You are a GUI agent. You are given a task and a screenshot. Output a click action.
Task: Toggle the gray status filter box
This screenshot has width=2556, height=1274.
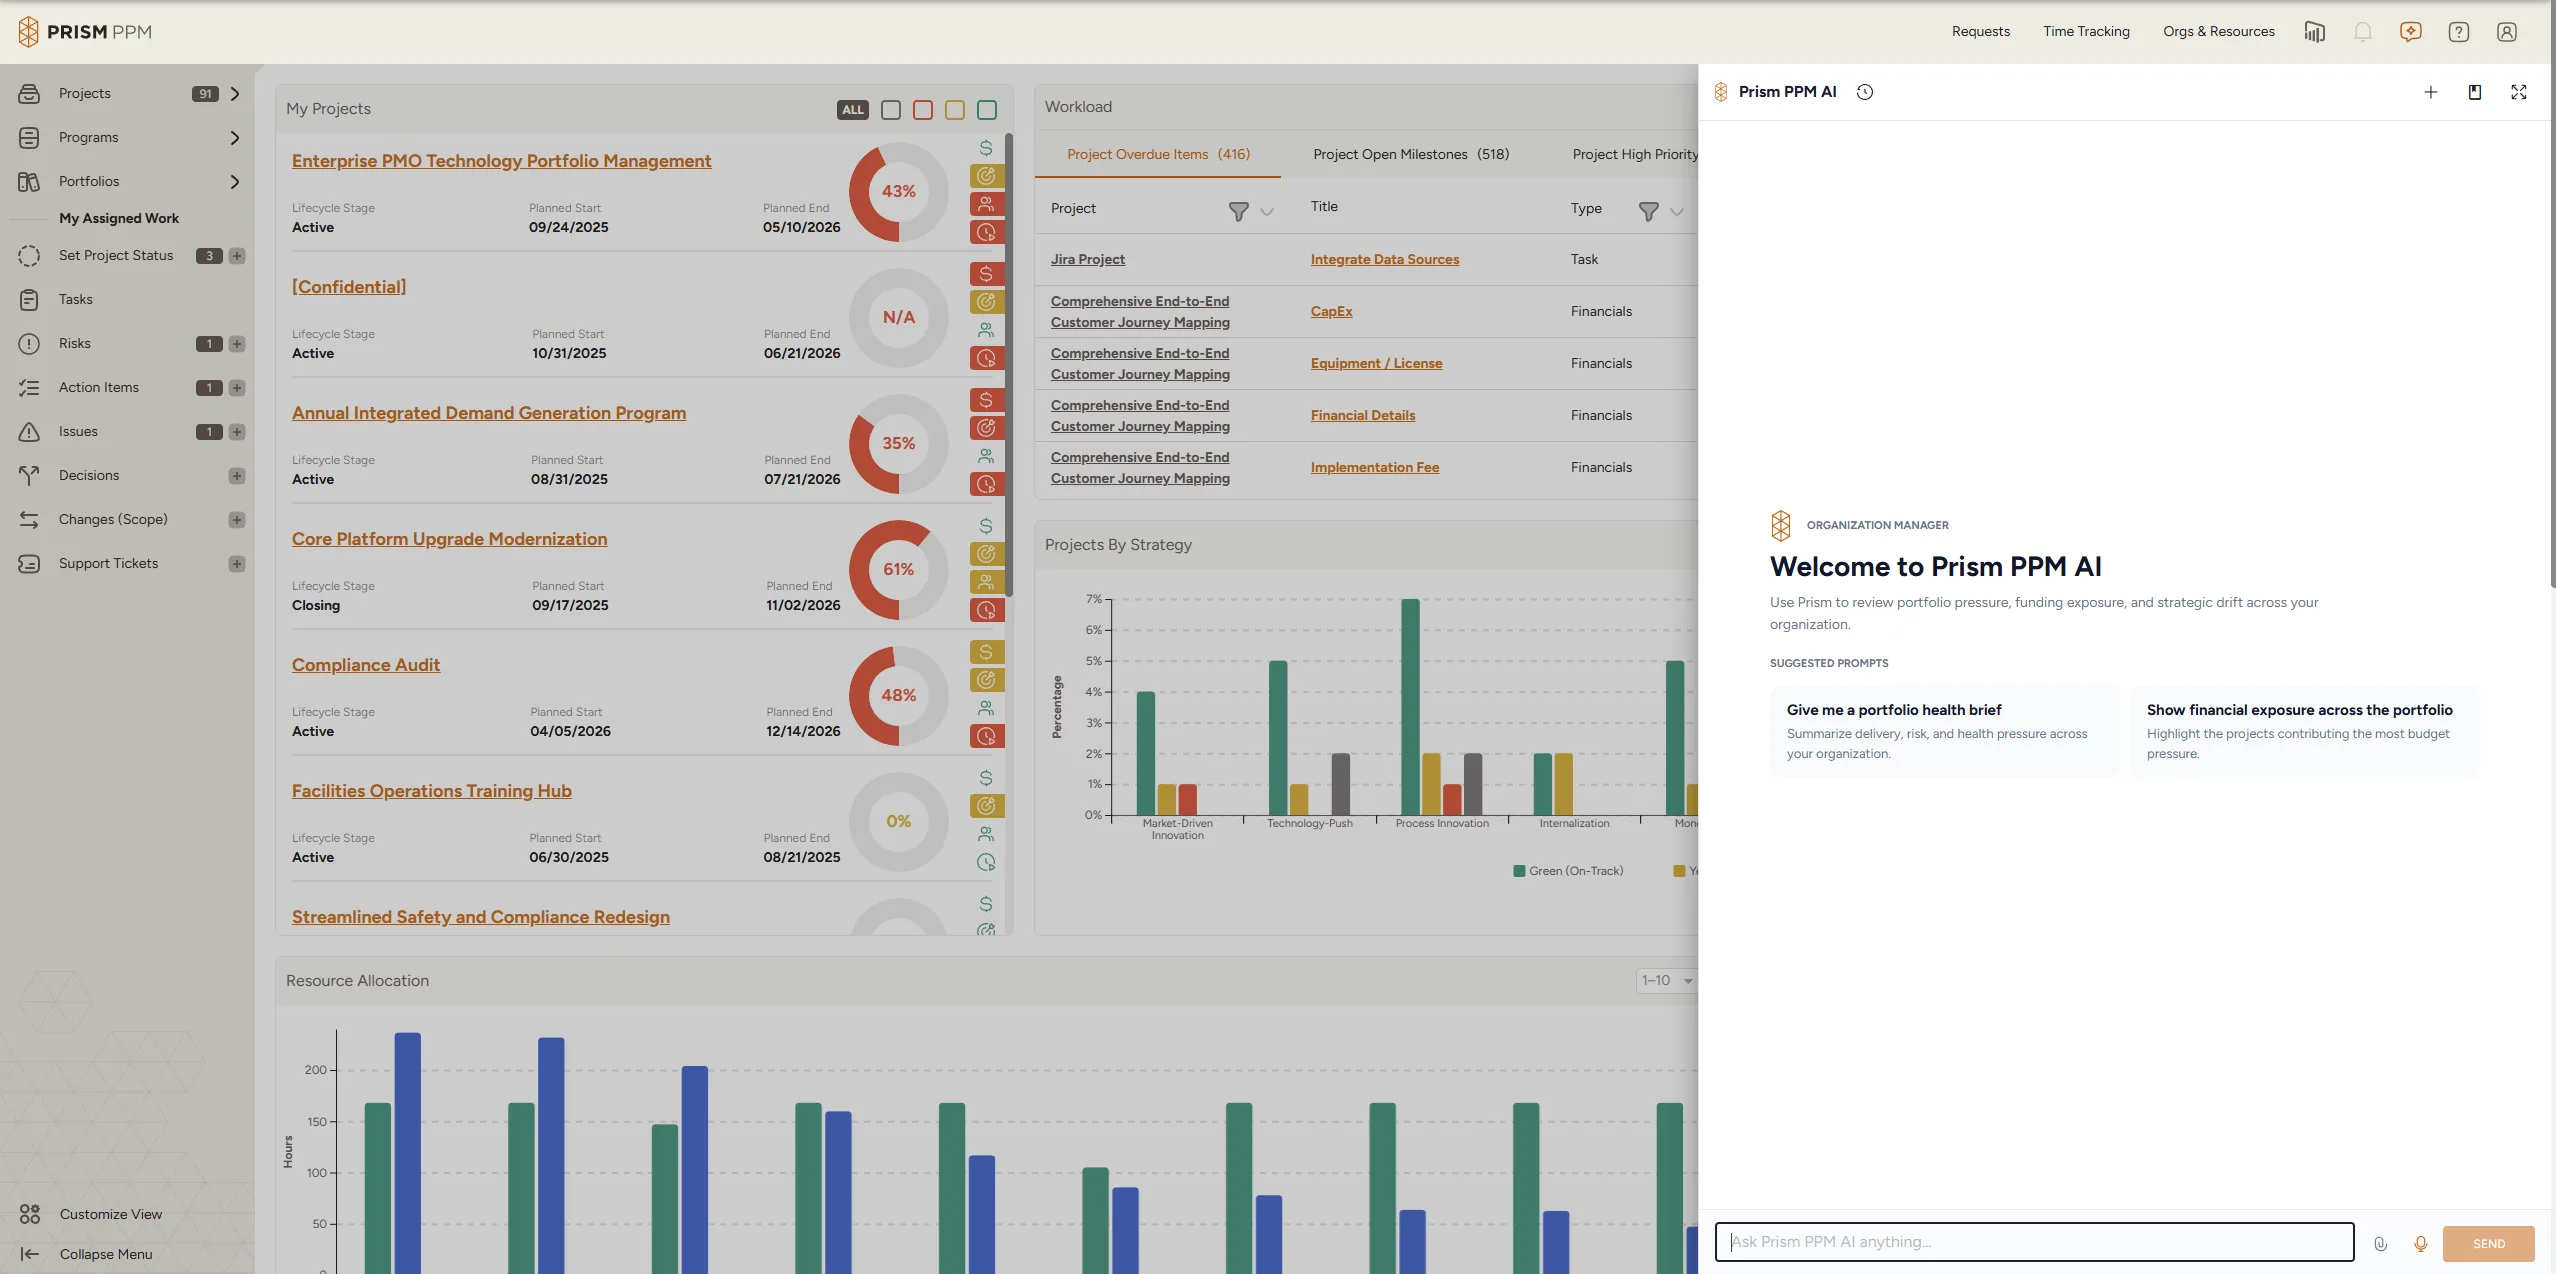point(891,110)
